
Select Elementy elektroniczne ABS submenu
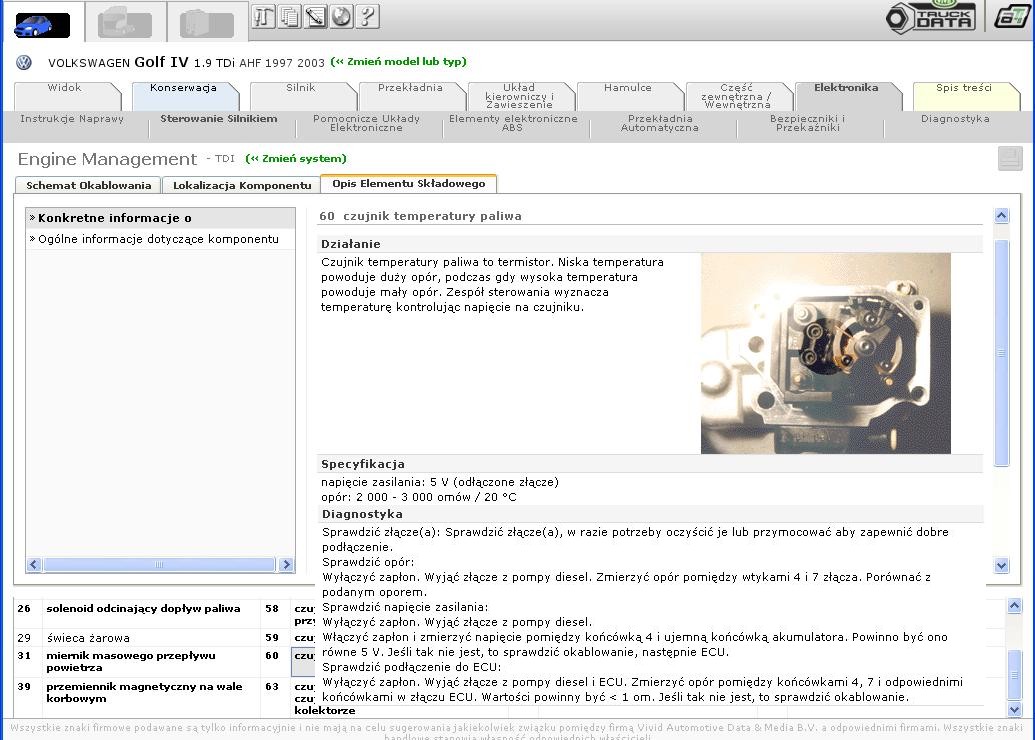tap(513, 123)
